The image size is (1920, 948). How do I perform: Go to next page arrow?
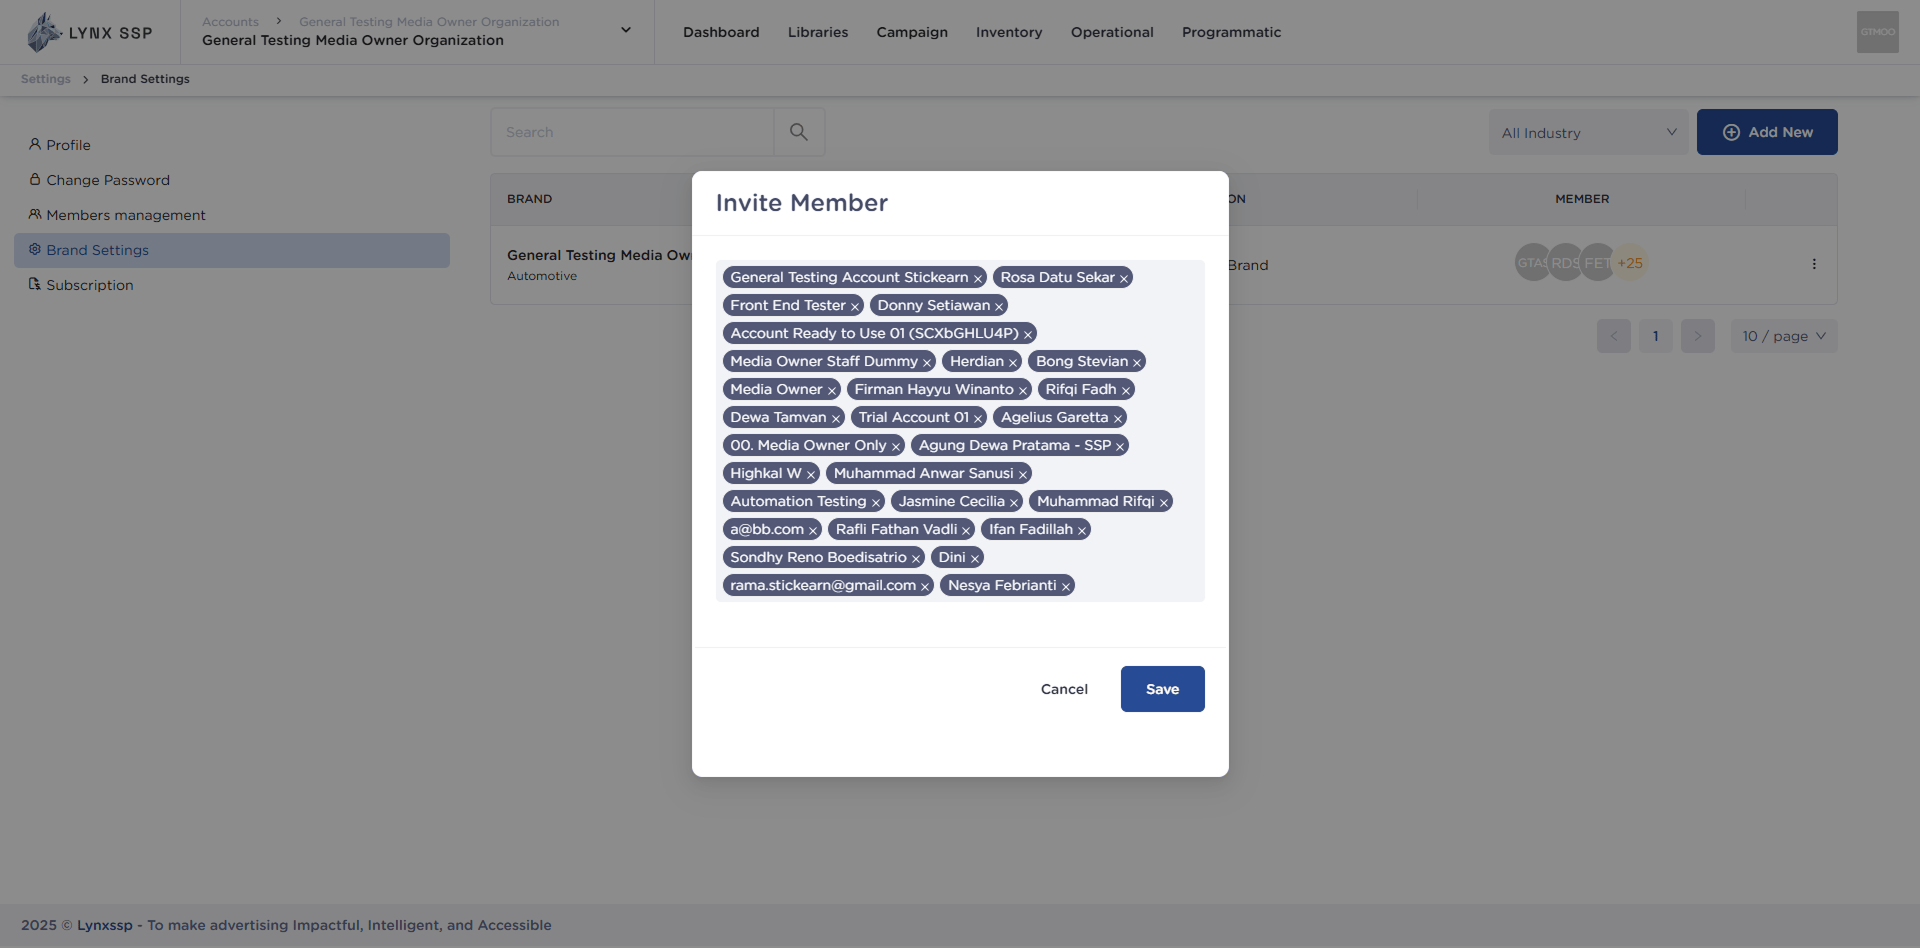pos(1698,336)
